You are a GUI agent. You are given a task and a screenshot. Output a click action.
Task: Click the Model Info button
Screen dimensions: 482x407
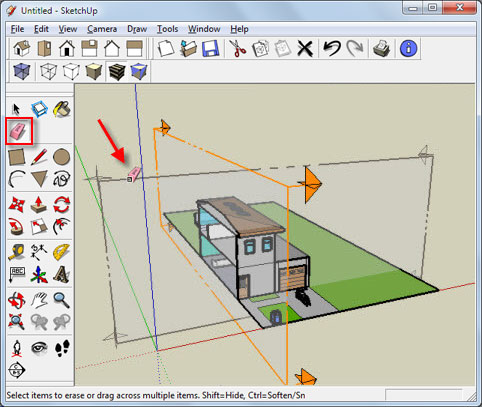pyautogui.click(x=409, y=49)
